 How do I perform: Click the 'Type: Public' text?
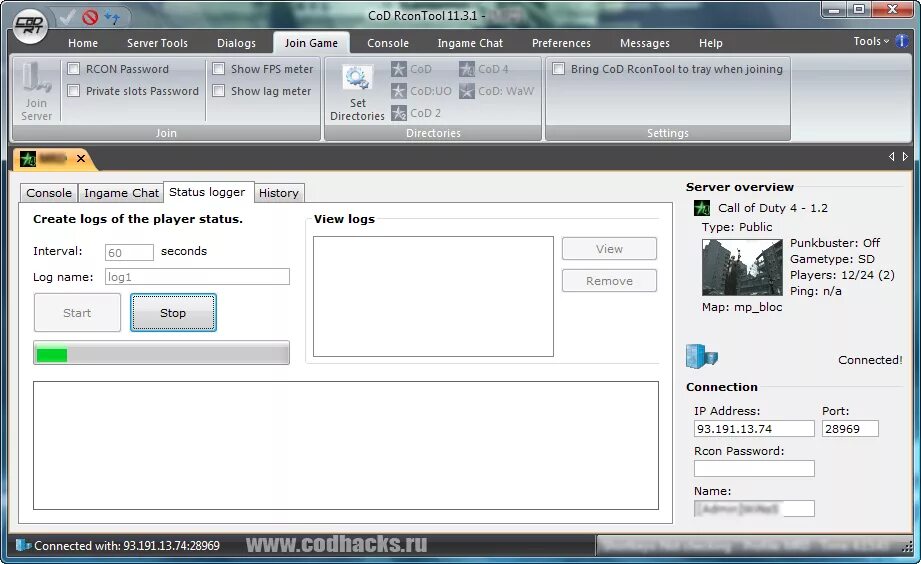(x=737, y=227)
